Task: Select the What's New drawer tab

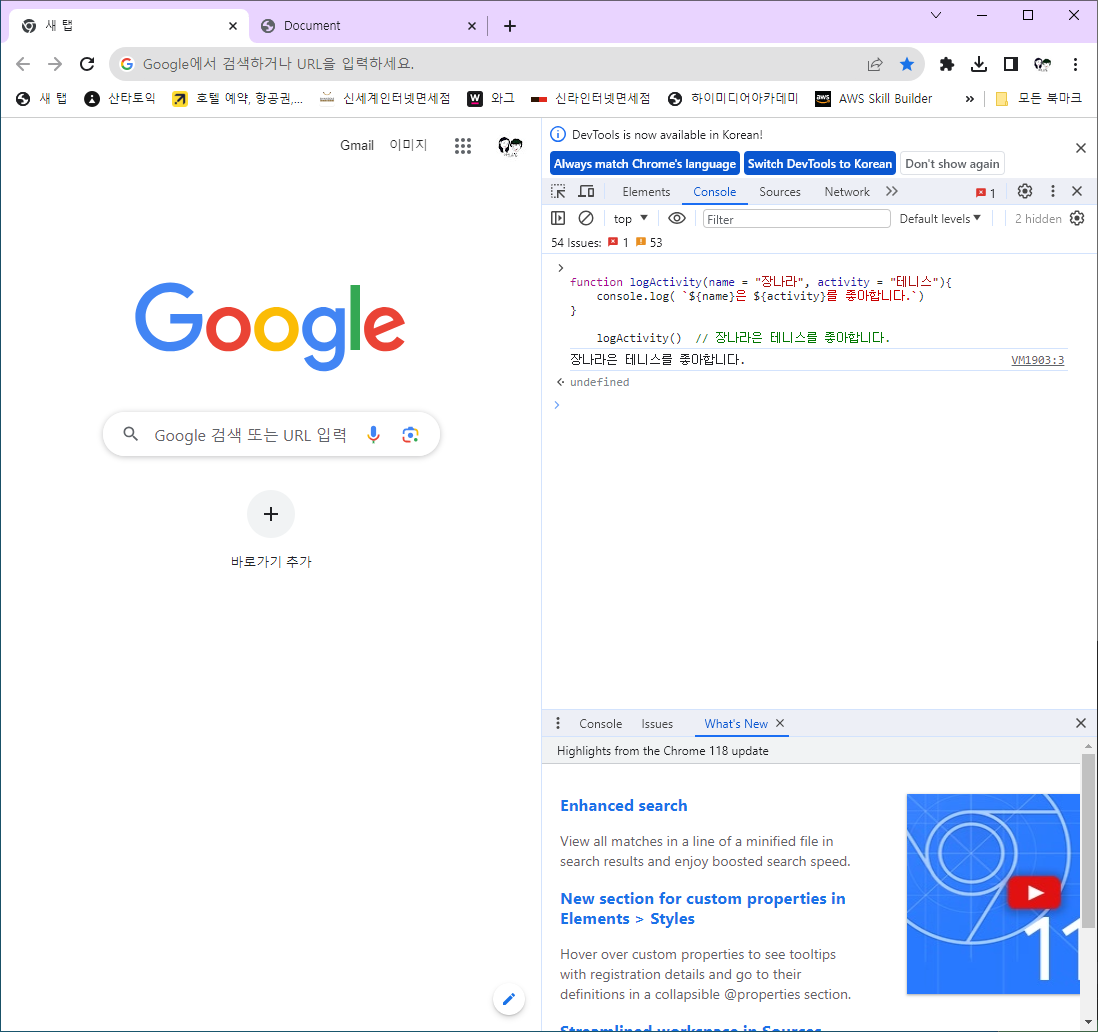Action: (x=736, y=724)
